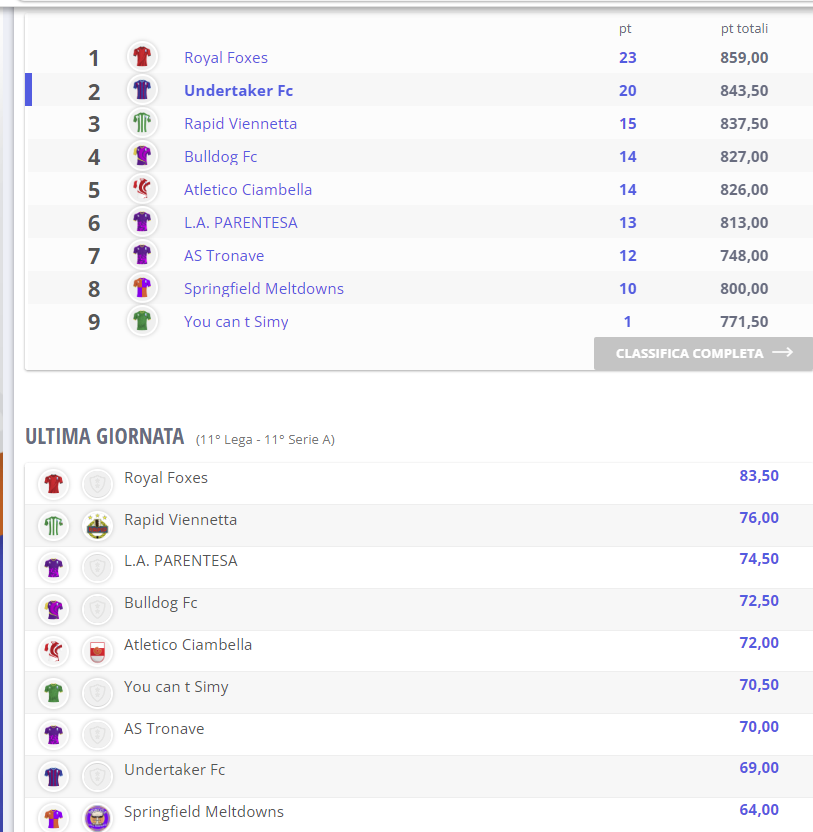Click the Springfield Meltdowns name in standings
This screenshot has height=832, width=813.
point(264,288)
